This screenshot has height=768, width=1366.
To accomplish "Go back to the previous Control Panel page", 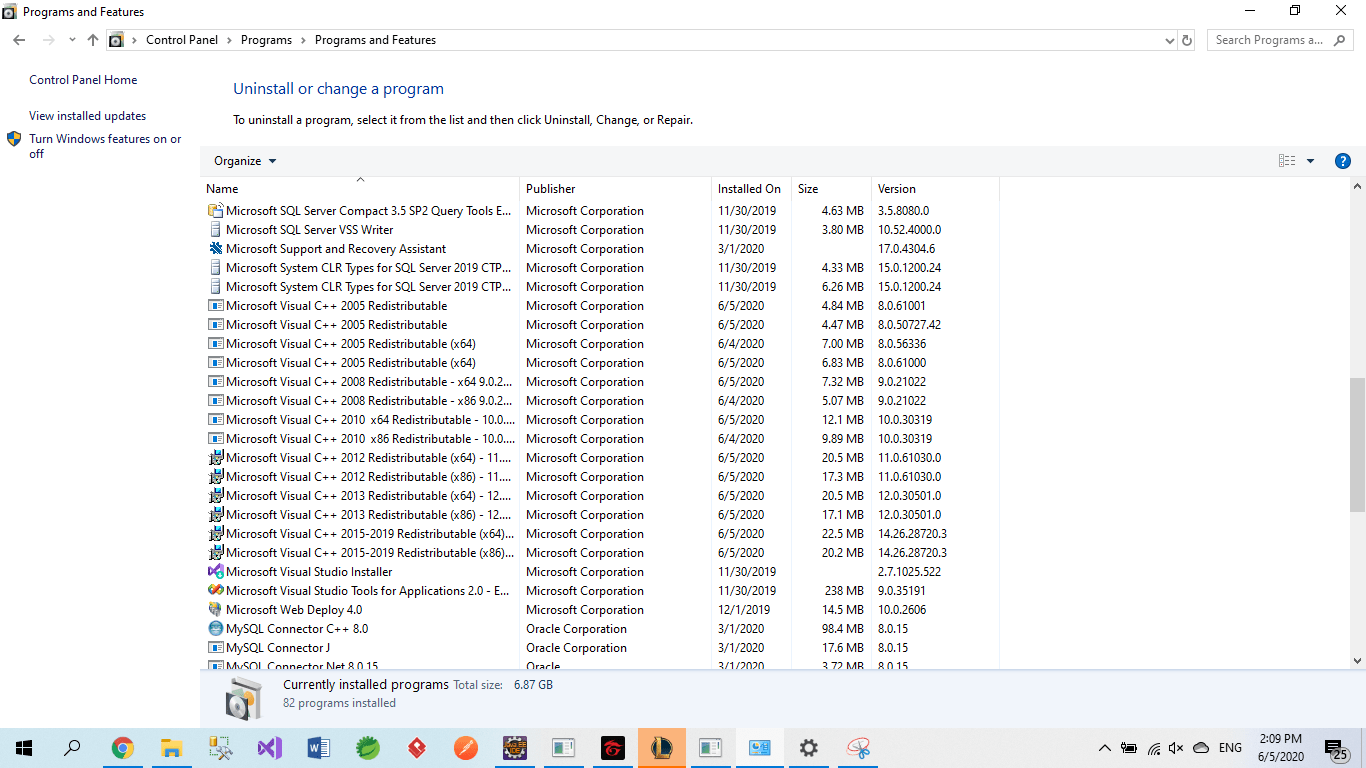I will tap(19, 40).
